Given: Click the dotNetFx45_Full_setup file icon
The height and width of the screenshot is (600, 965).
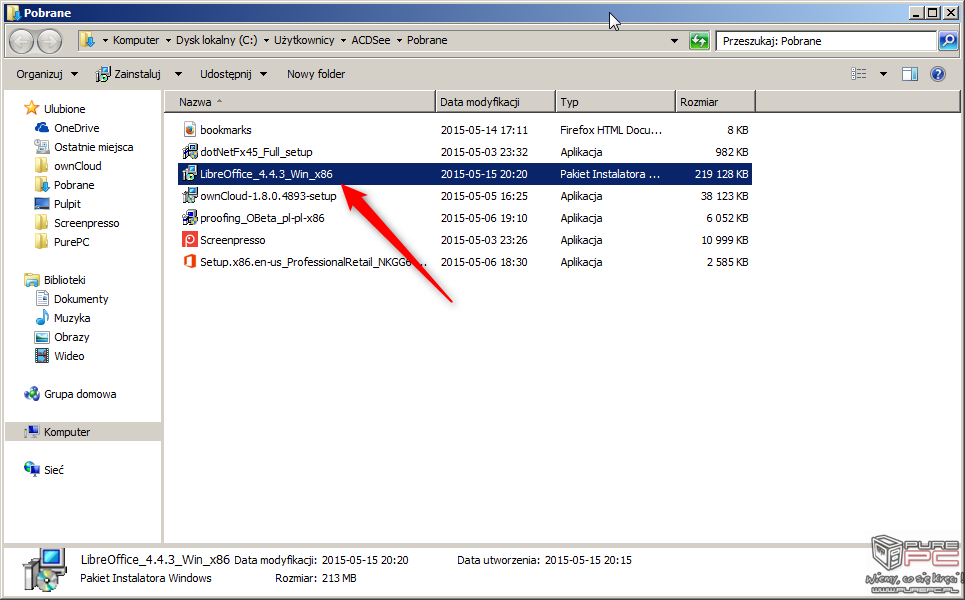Looking at the screenshot, I should click(190, 152).
